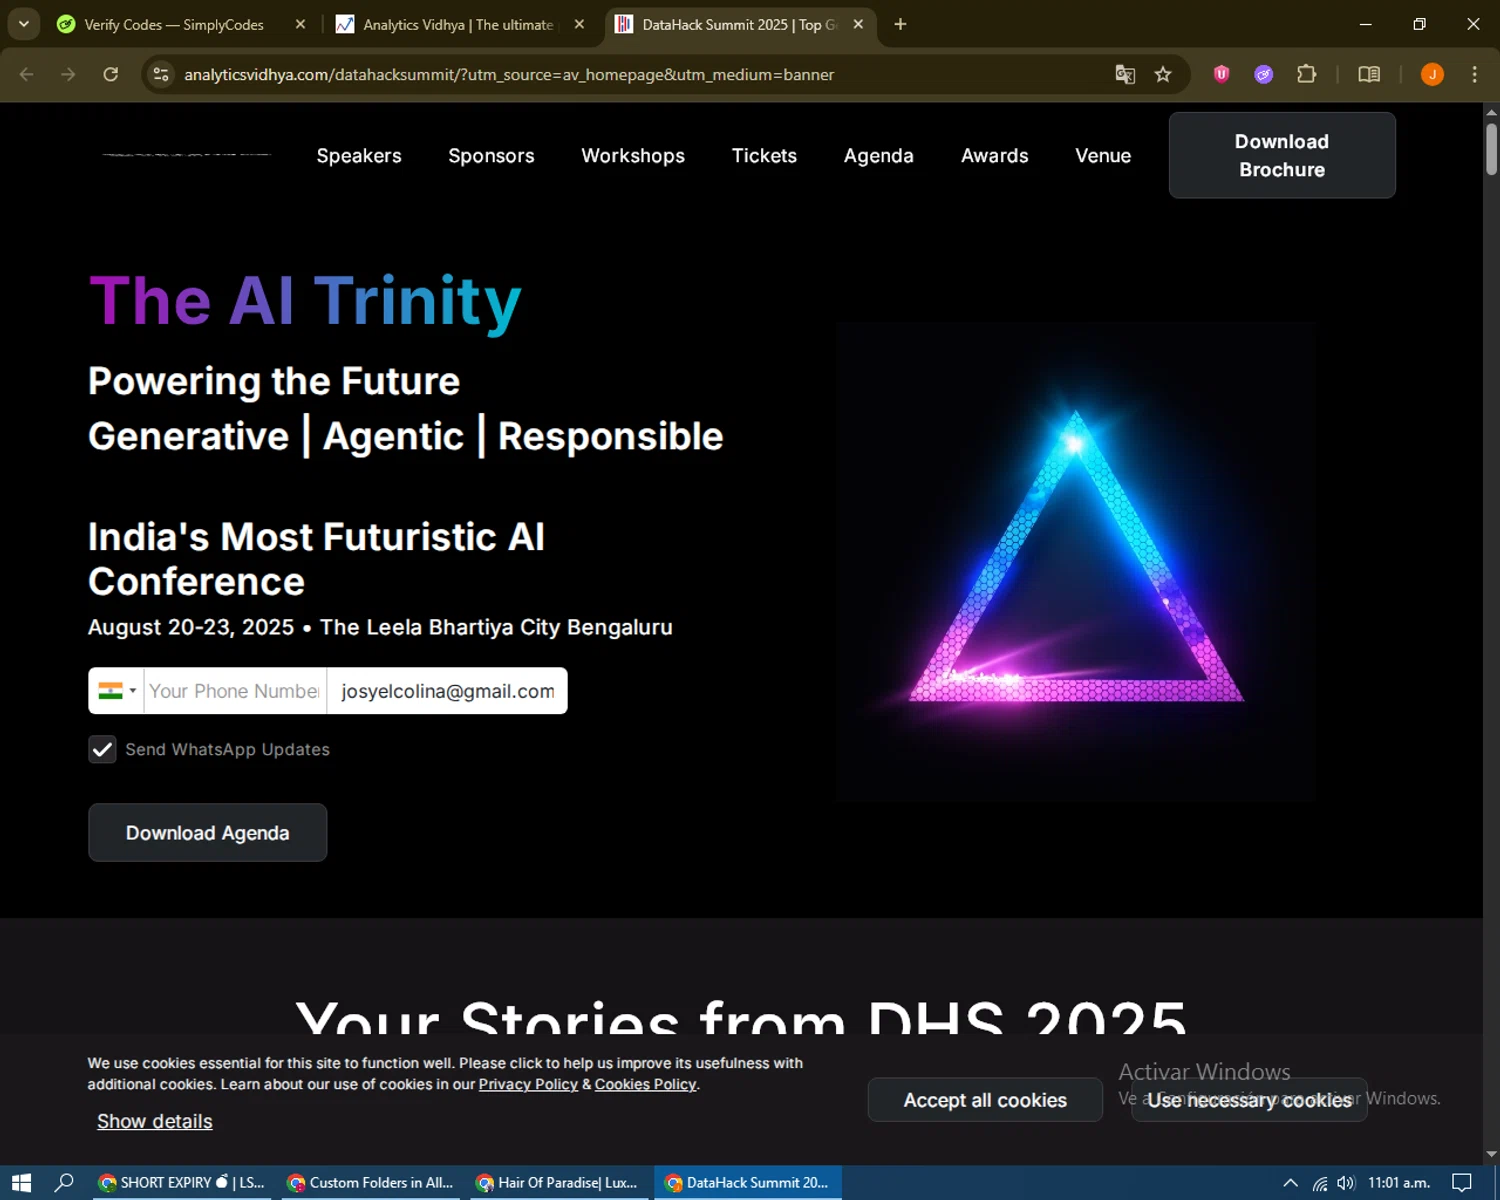The height and width of the screenshot is (1200, 1500).
Task: Open the Sponsors nav item
Action: (491, 156)
